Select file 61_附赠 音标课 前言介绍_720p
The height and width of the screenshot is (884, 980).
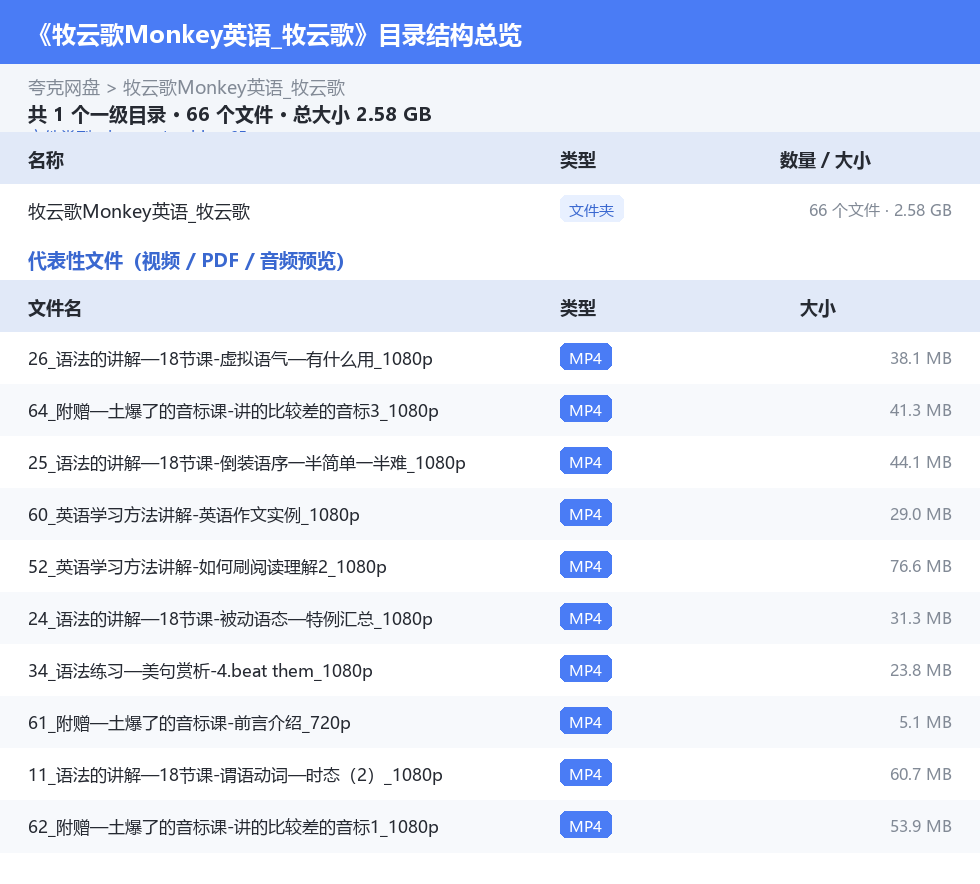click(189, 722)
